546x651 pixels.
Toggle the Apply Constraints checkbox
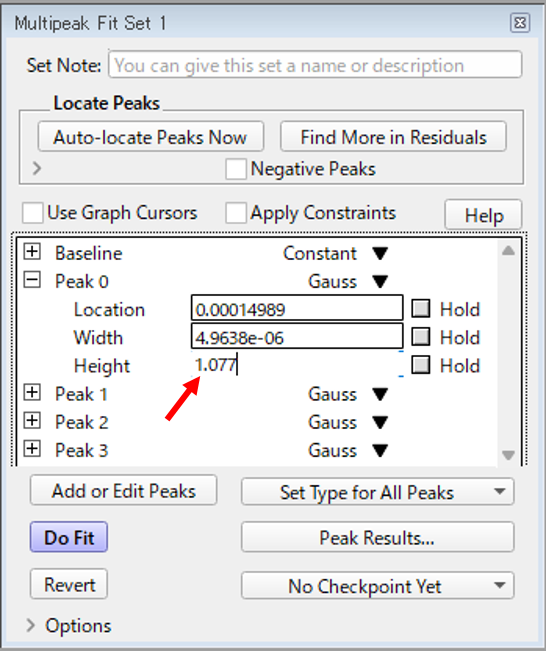[x=236, y=213]
